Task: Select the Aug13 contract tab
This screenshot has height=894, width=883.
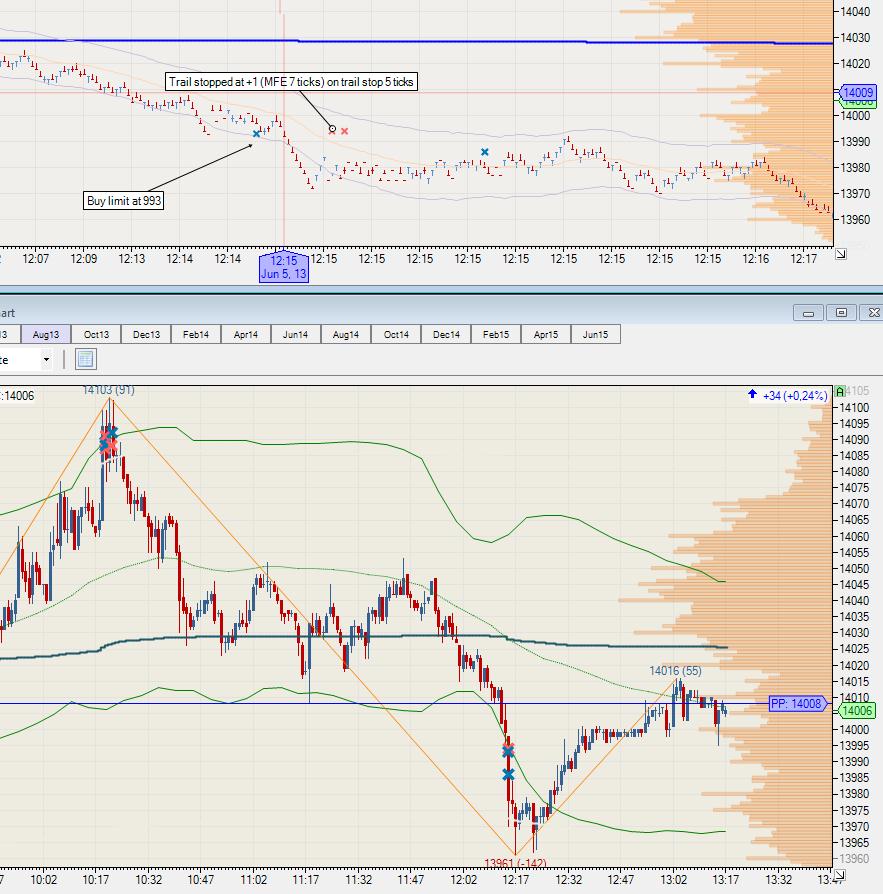Action: click(x=46, y=335)
